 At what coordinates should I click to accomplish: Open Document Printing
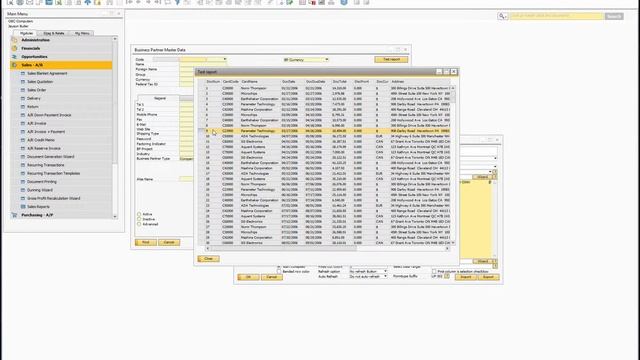point(42,182)
